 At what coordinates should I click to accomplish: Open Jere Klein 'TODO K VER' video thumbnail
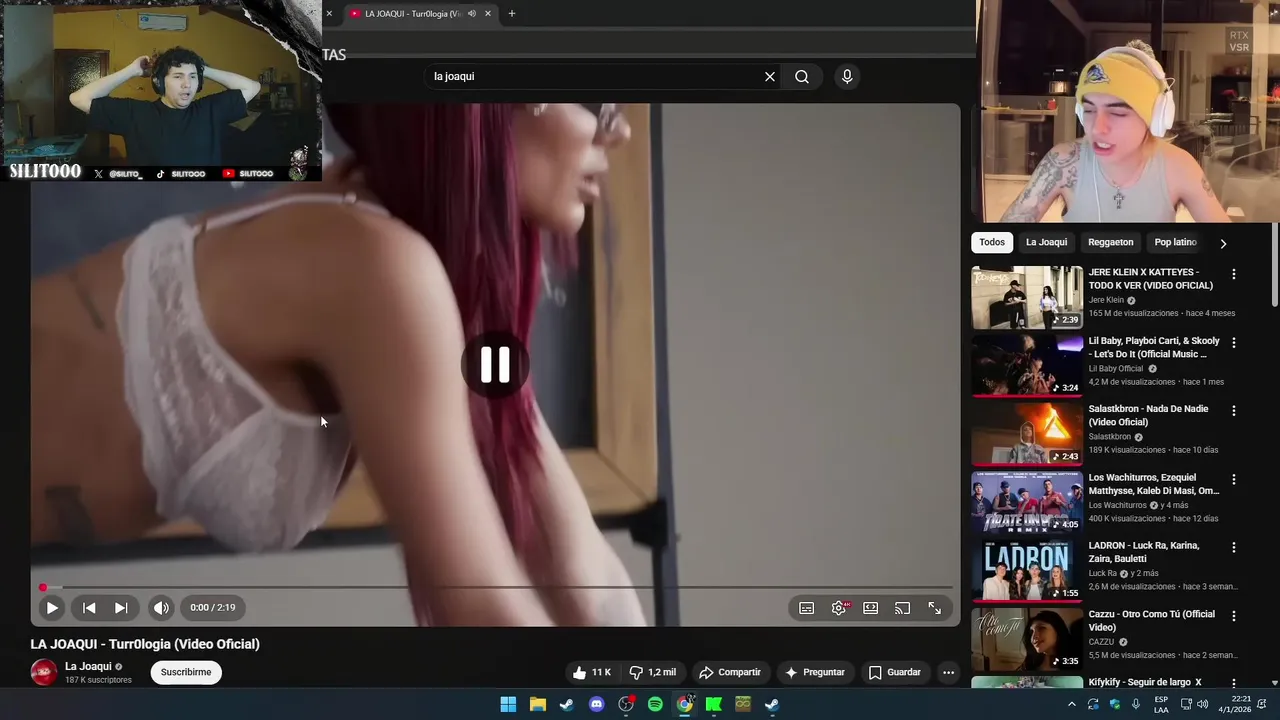point(1027,297)
